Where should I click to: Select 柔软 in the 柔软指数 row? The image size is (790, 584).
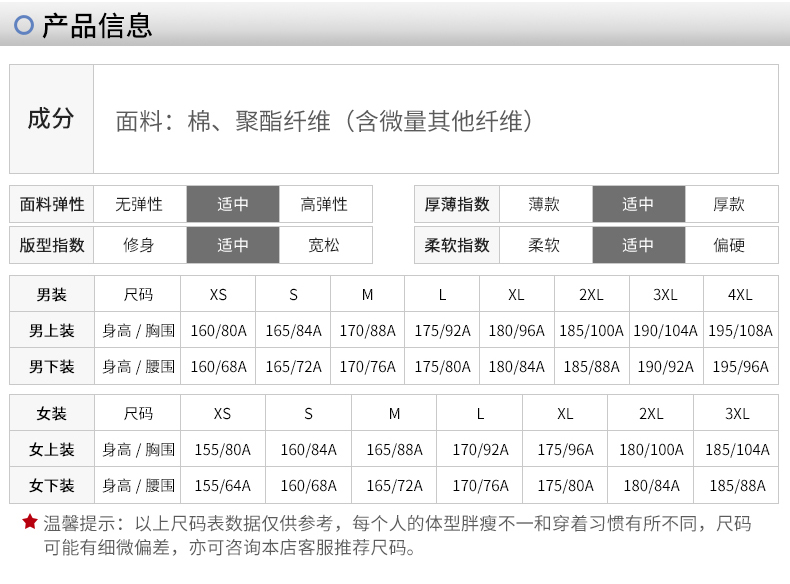pyautogui.click(x=545, y=245)
